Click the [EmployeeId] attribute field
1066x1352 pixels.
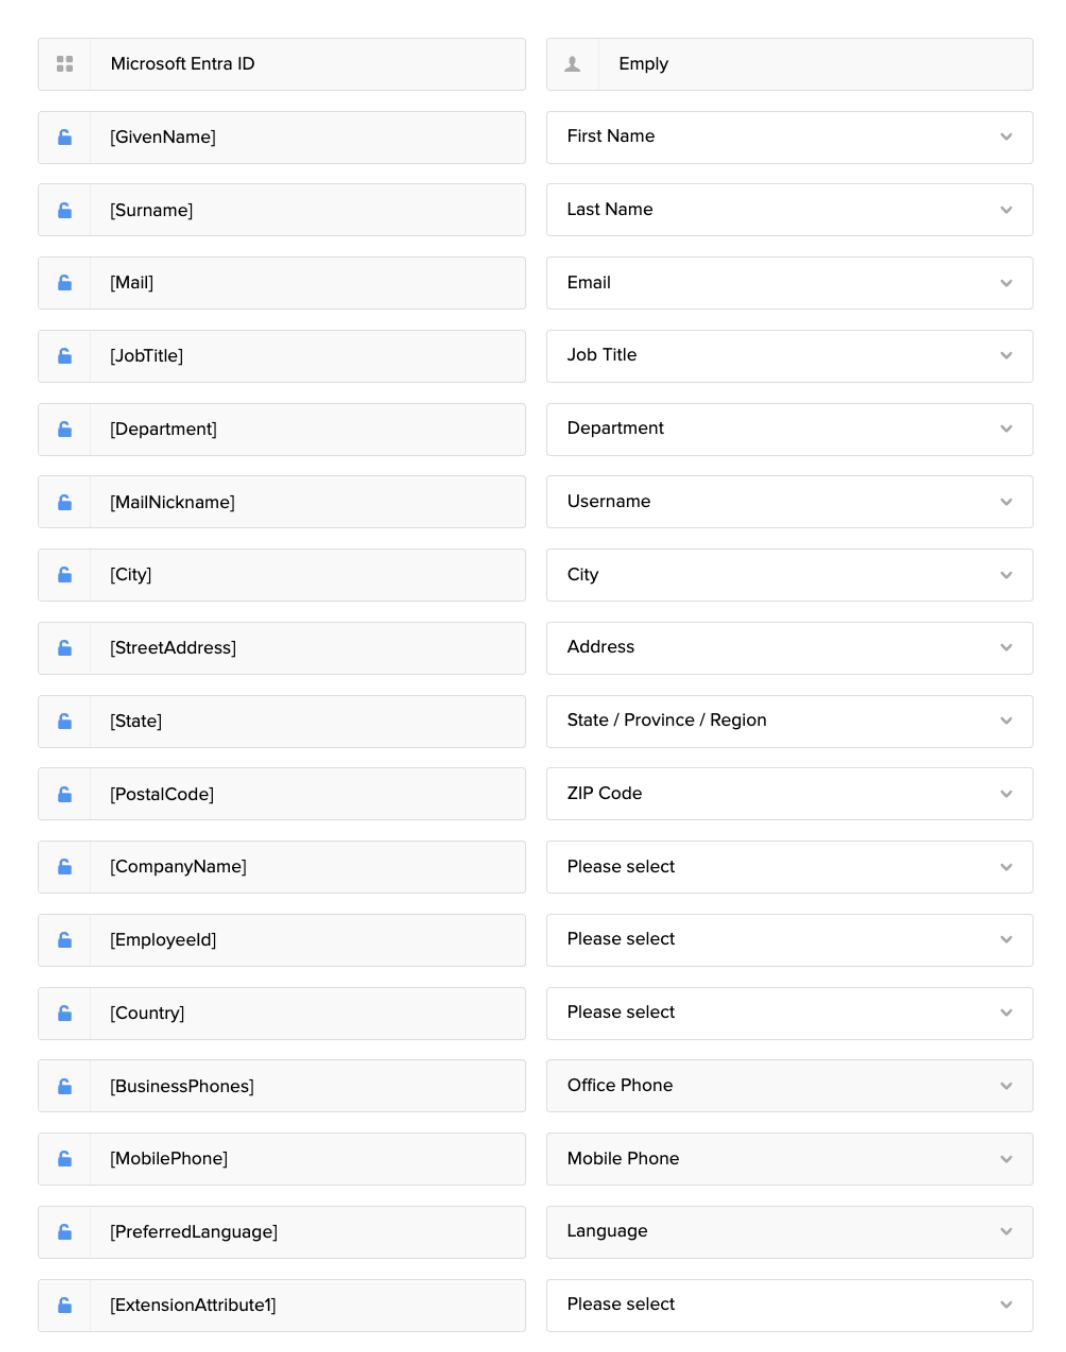(x=306, y=940)
